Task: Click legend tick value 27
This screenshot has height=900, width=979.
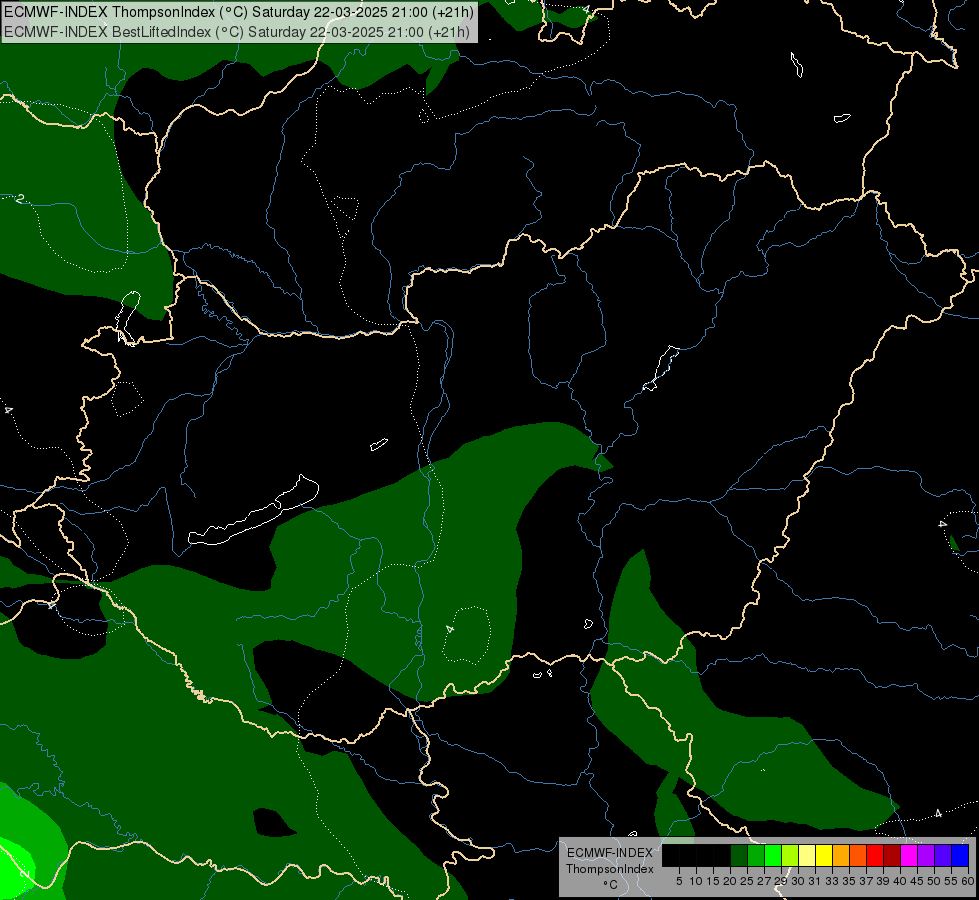Action: click(x=764, y=881)
